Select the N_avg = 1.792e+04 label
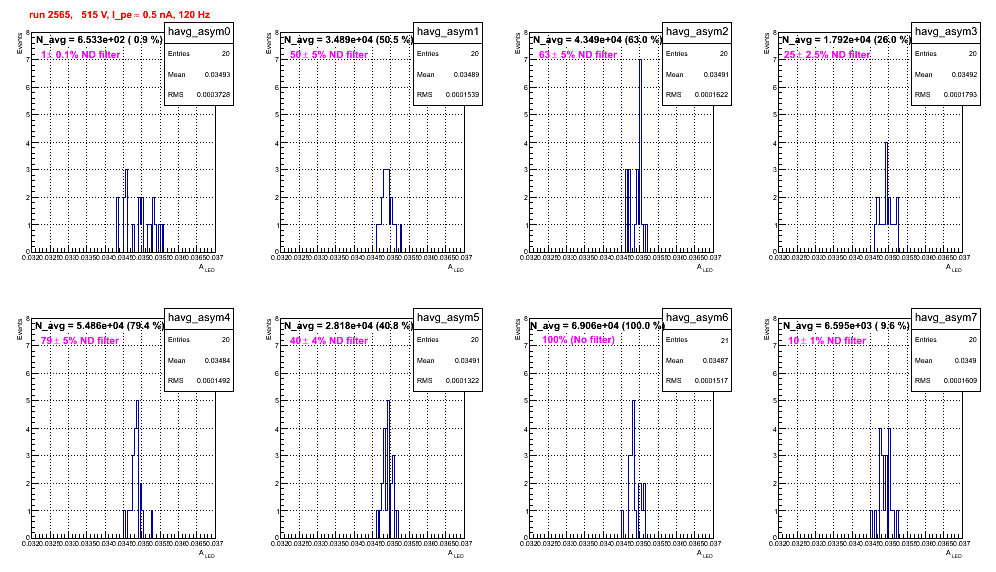Viewport: 996px width, 572px height. [845, 39]
